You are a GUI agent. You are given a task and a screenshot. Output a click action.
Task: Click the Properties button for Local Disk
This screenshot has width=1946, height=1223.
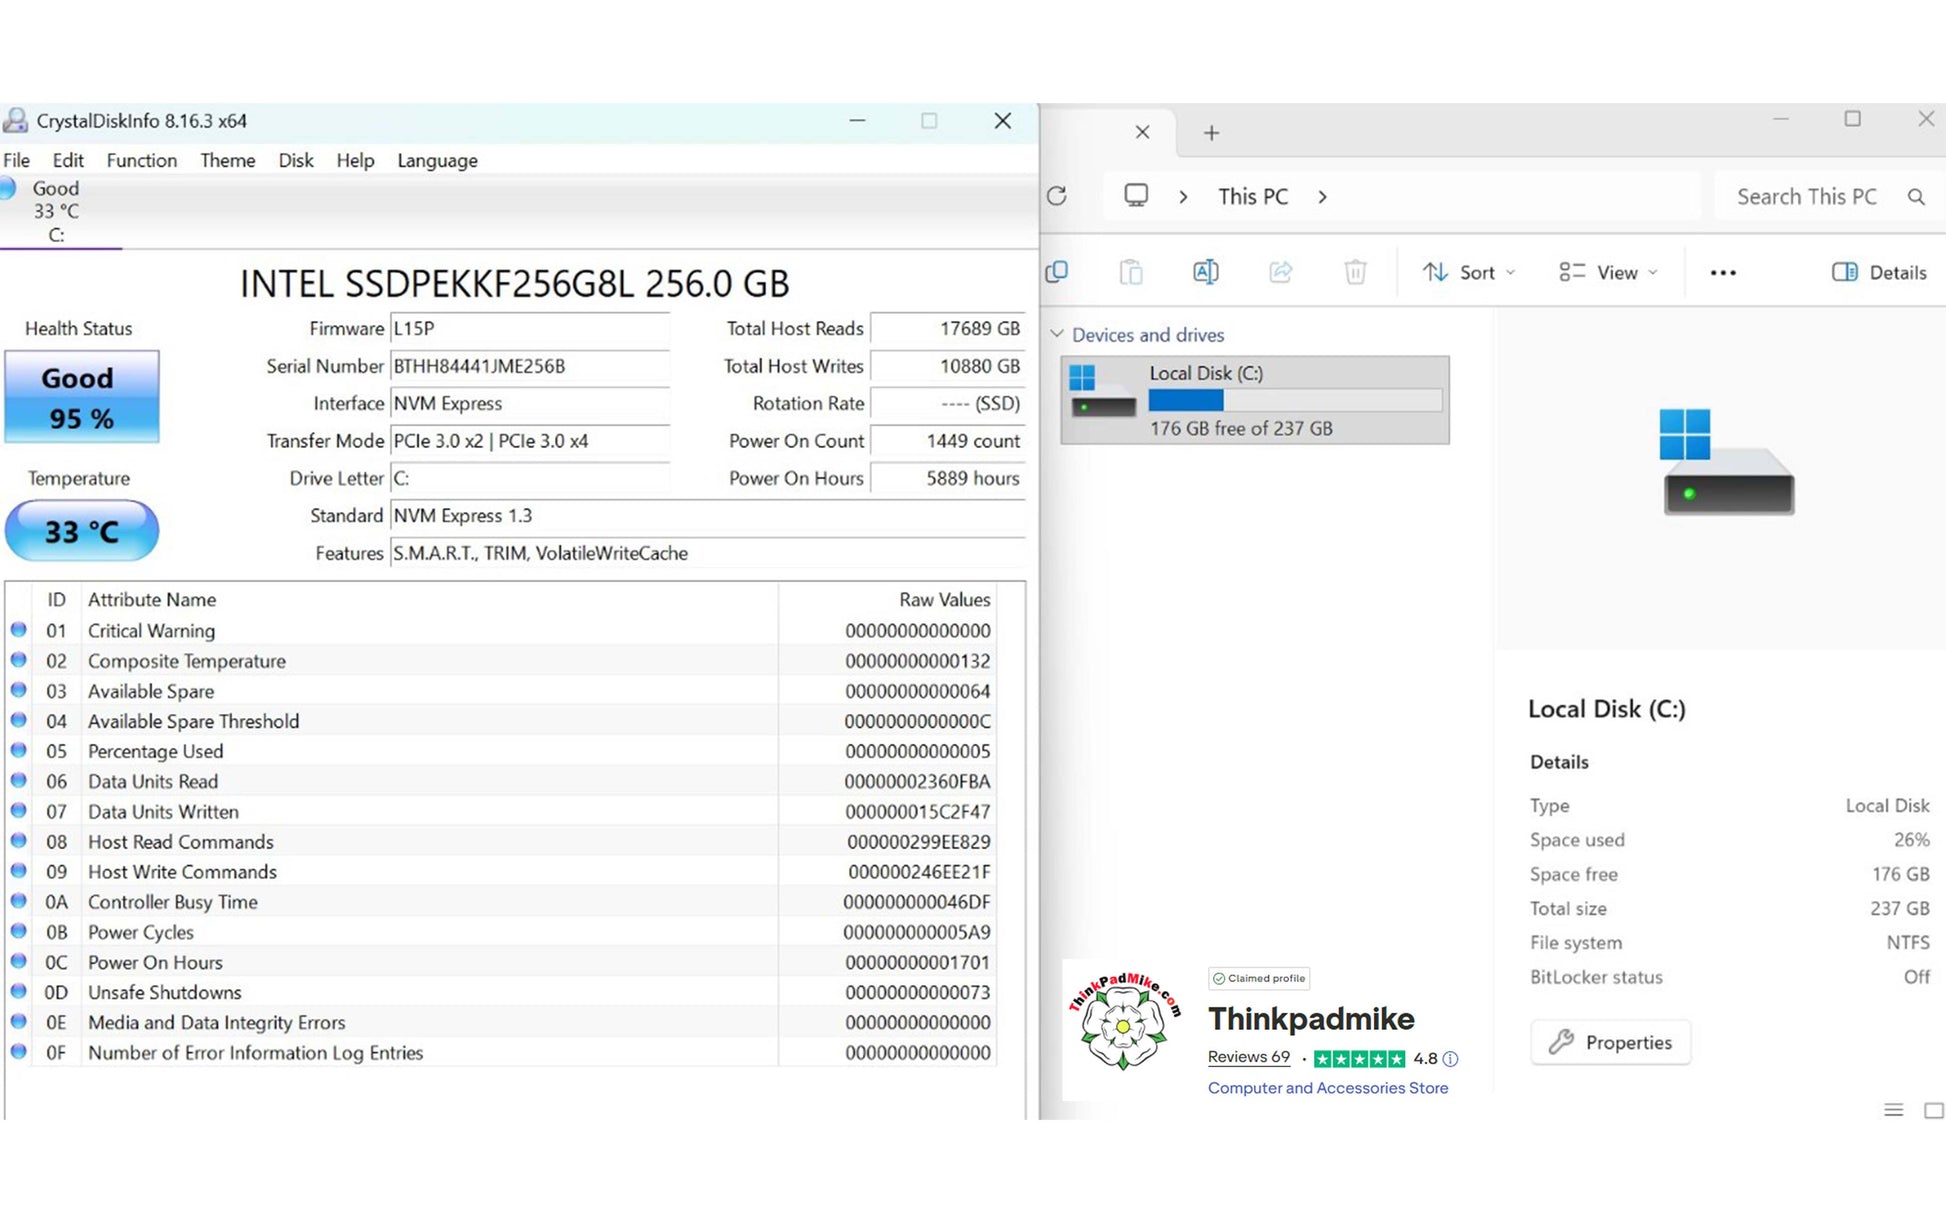pyautogui.click(x=1610, y=1042)
